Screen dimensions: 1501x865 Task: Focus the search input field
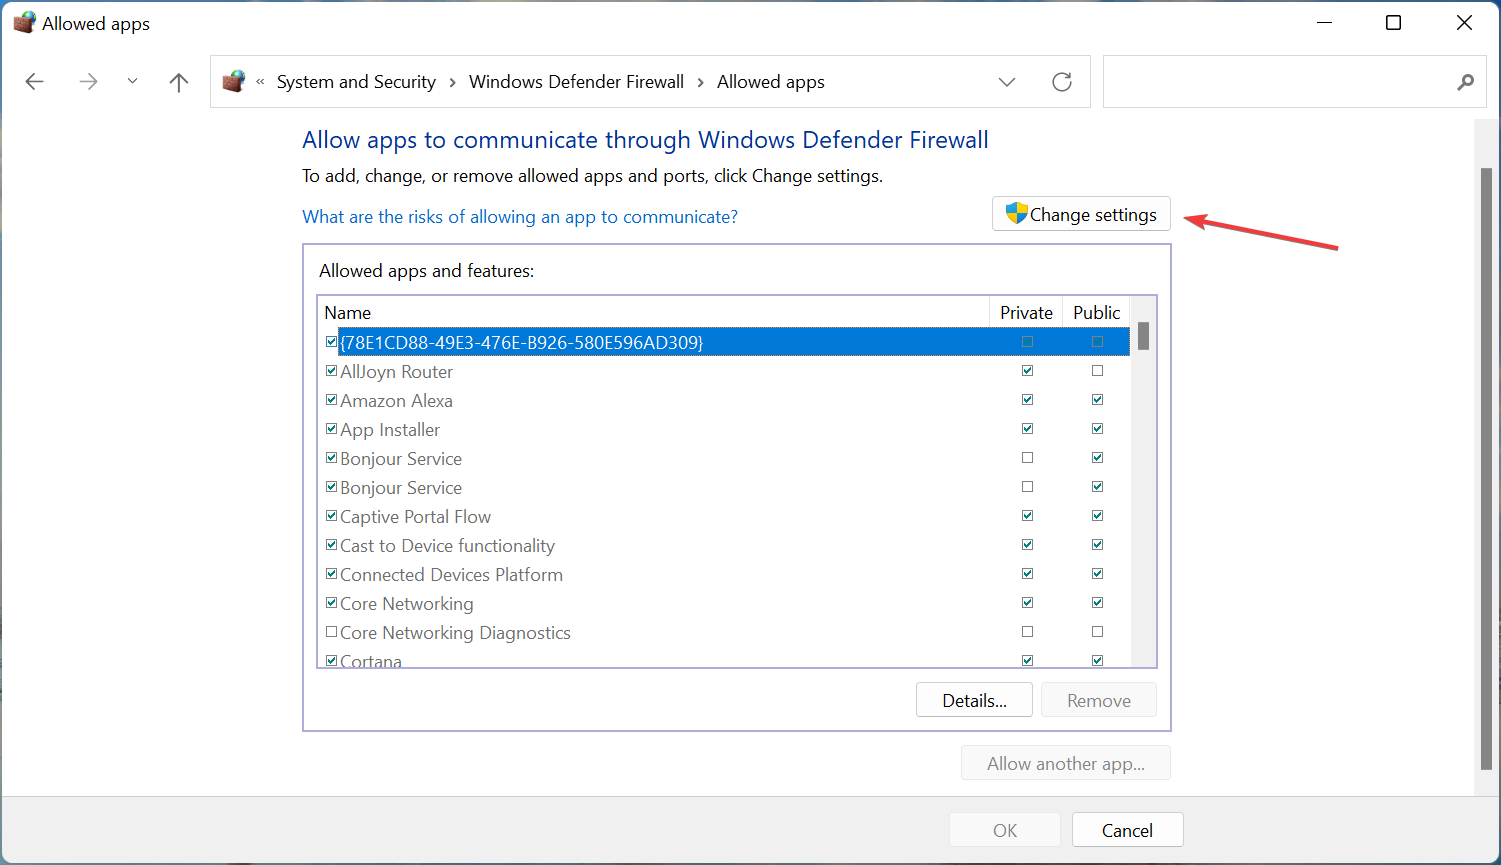pyautogui.click(x=1275, y=82)
